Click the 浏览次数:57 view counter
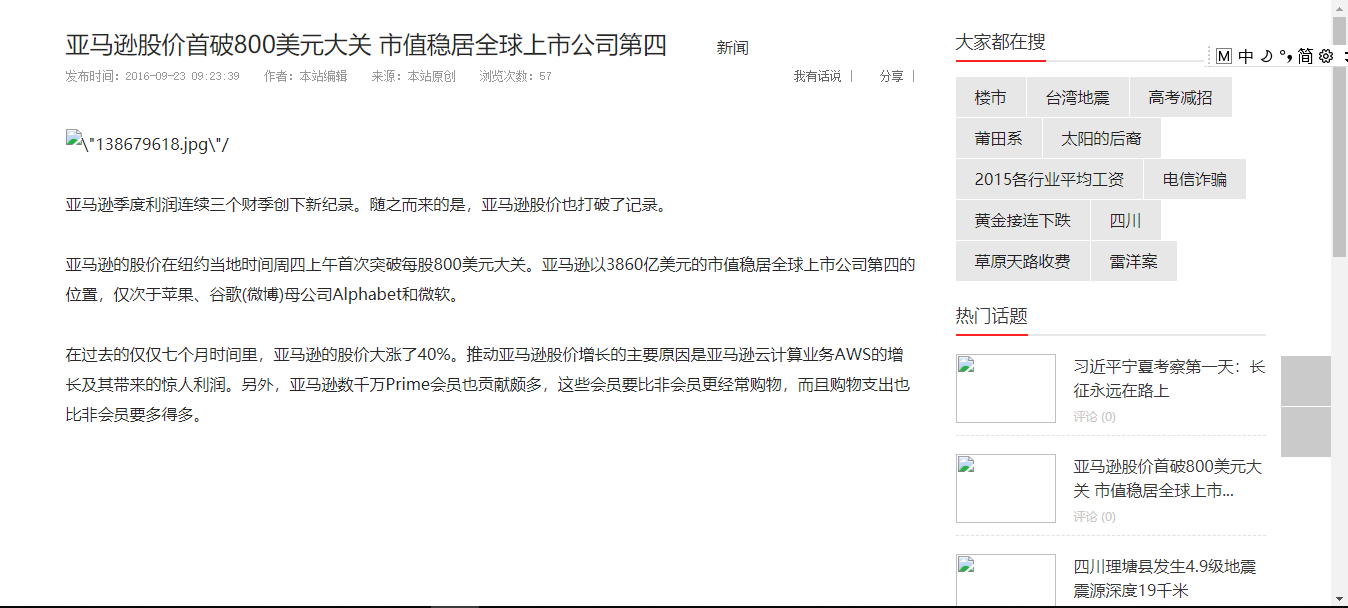The width and height of the screenshot is (1348, 608). (515, 76)
